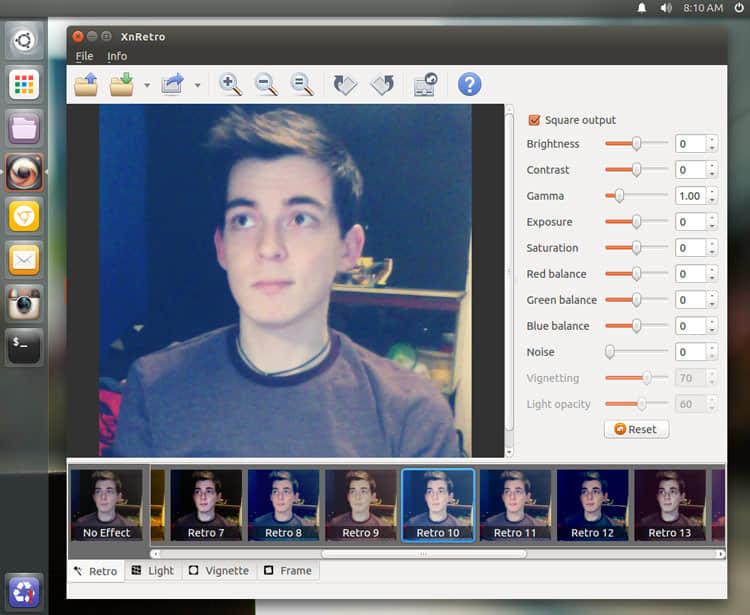Zoom in on the photo
This screenshot has height=615, width=750.
tap(230, 85)
